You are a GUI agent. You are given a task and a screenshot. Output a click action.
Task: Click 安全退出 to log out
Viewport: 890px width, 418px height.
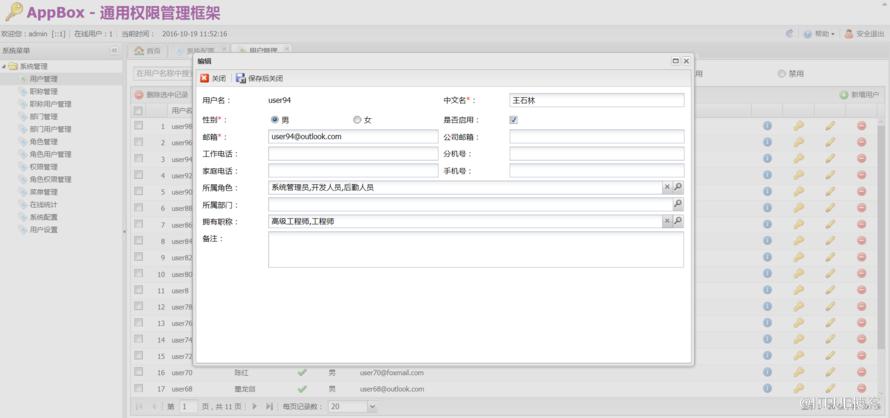pos(863,34)
